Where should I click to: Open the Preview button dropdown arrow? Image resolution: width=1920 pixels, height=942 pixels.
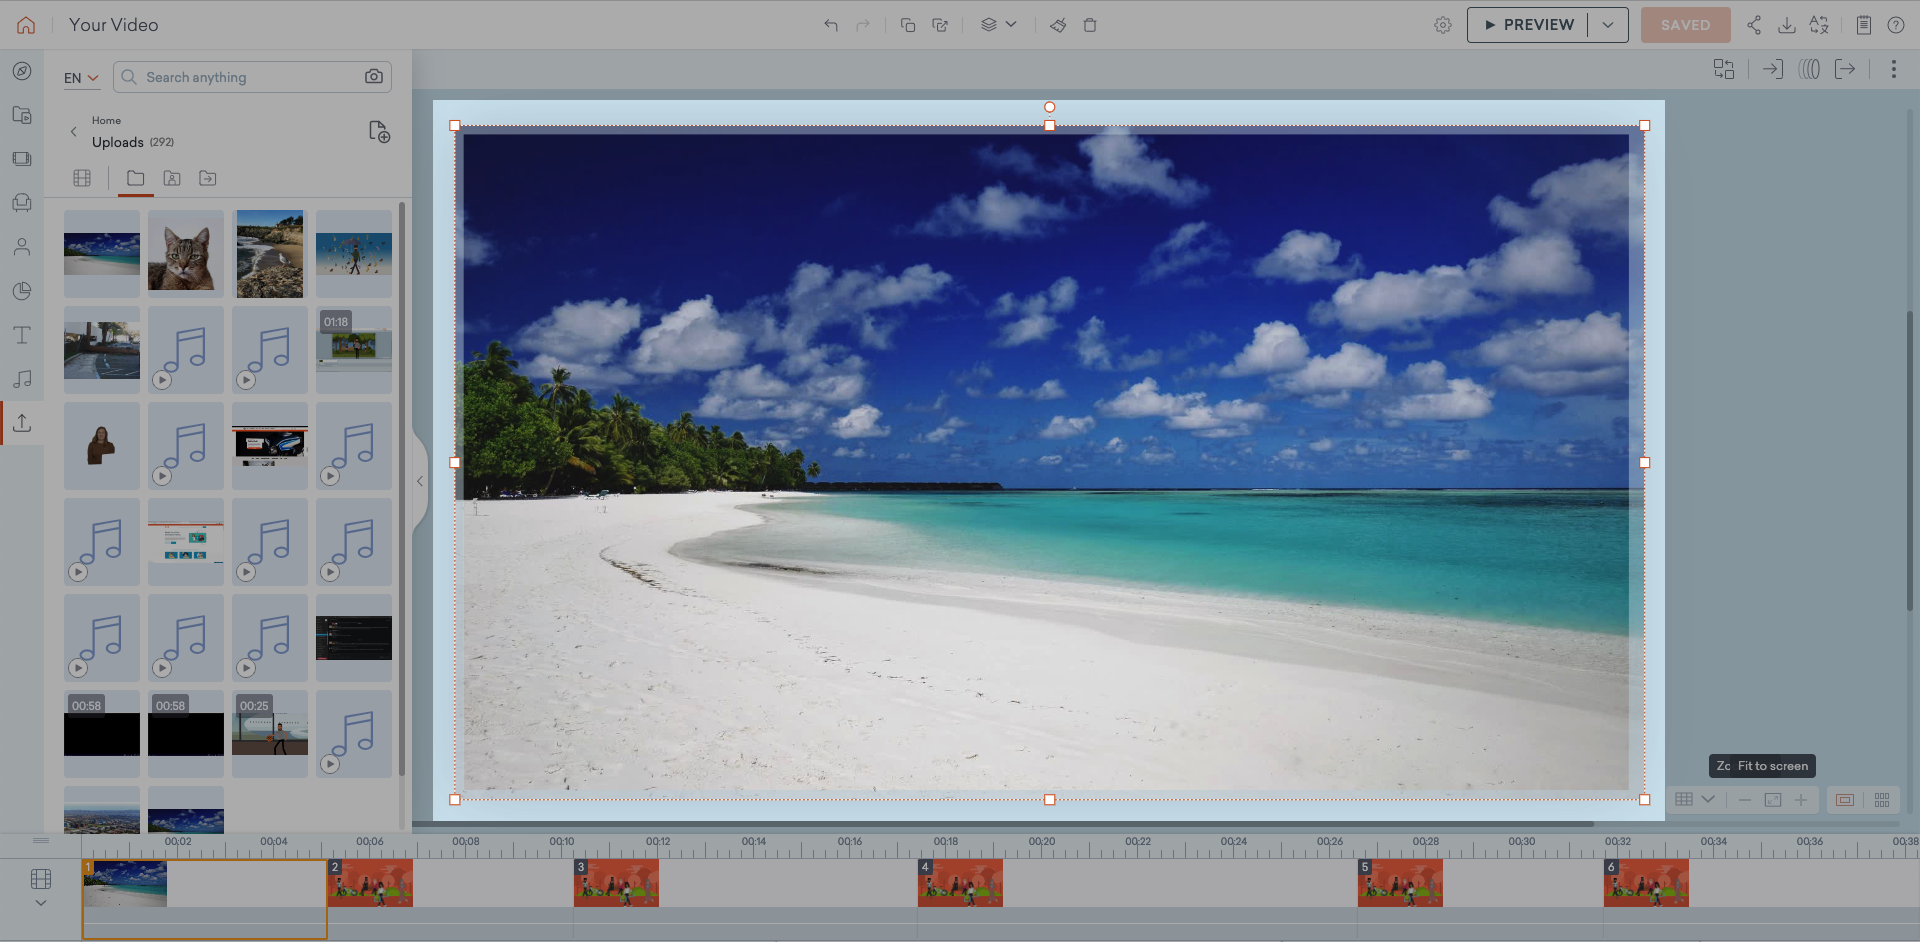click(x=1608, y=25)
